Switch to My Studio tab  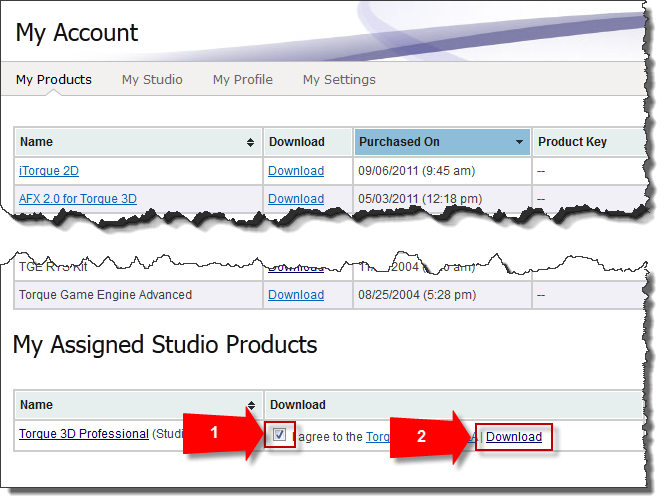click(152, 79)
